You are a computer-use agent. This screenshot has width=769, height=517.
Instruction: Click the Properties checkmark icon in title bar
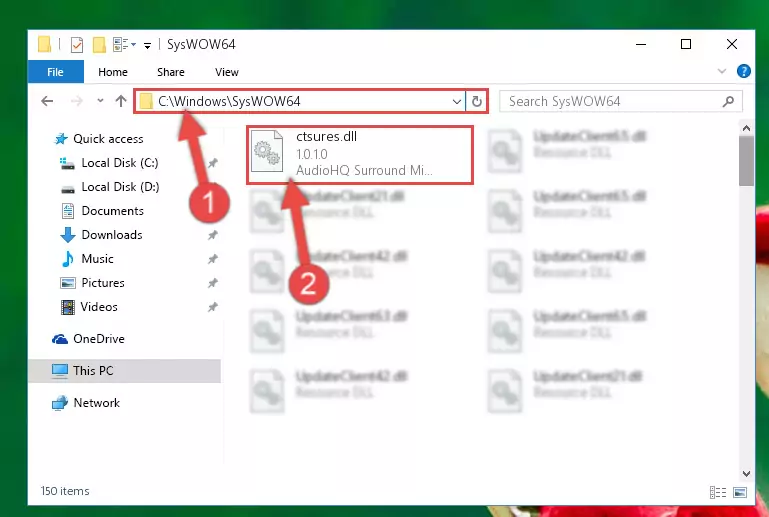tap(77, 45)
